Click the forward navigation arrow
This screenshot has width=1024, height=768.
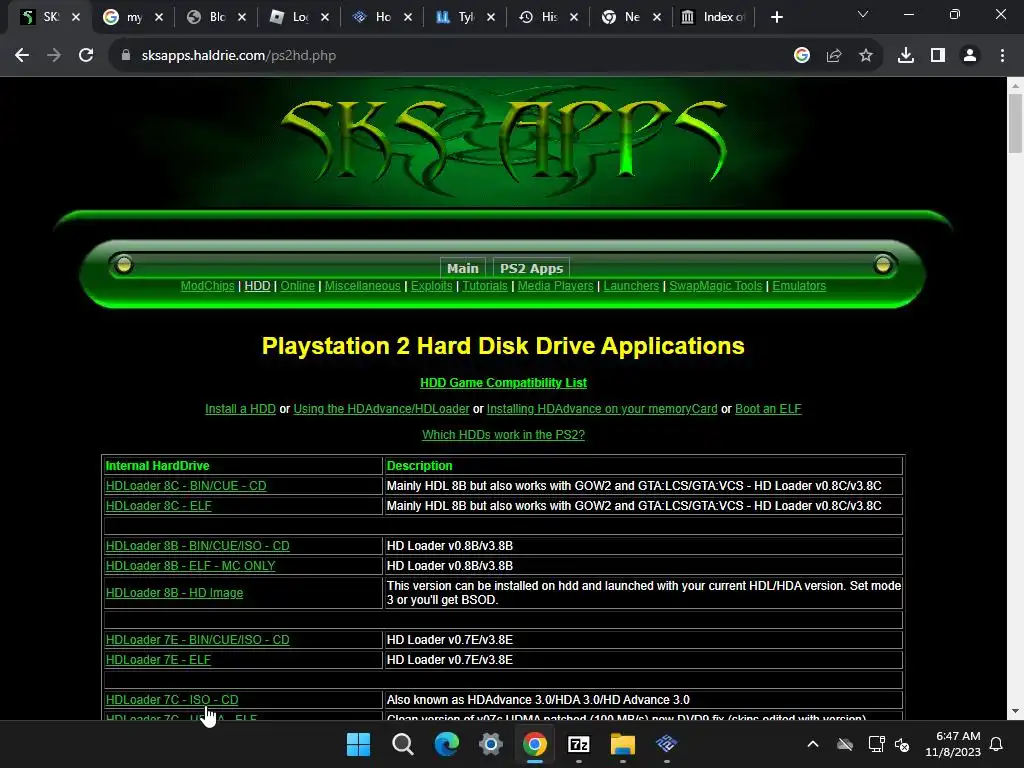tap(54, 56)
